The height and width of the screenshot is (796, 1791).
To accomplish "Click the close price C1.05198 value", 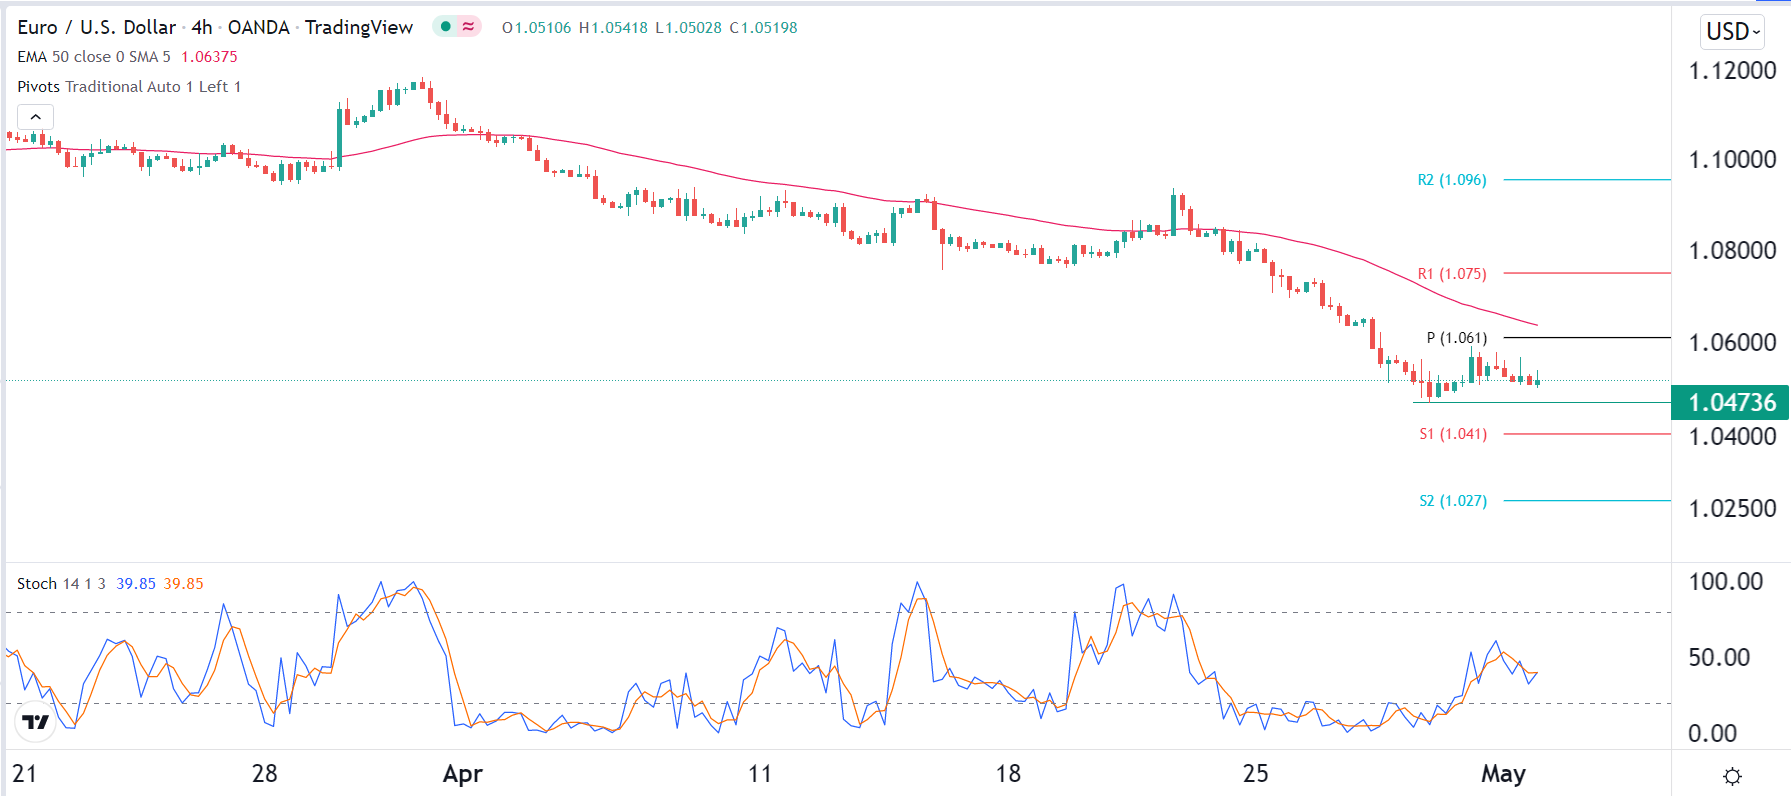I will coord(763,28).
